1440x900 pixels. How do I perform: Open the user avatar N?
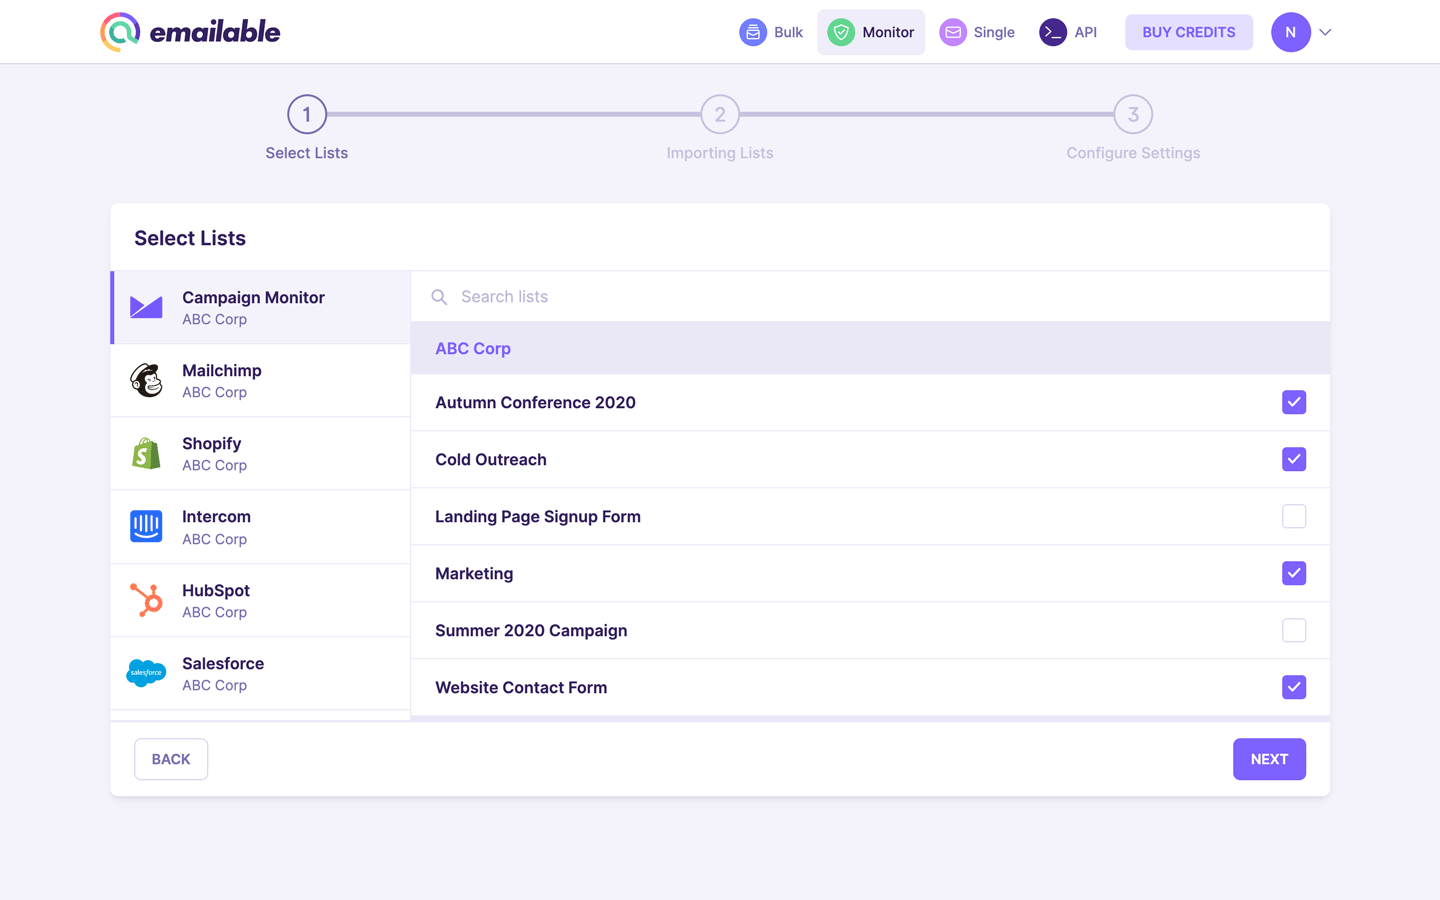(1291, 32)
